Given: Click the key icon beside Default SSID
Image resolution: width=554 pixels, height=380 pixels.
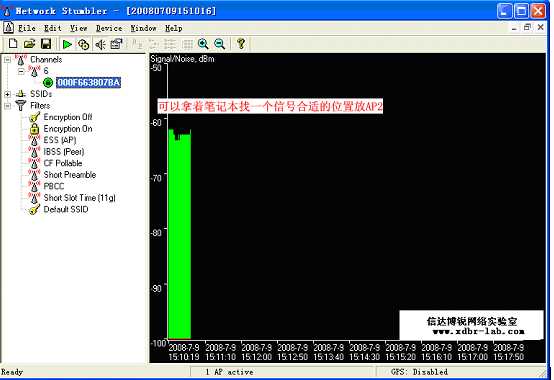Looking at the screenshot, I should [34, 210].
